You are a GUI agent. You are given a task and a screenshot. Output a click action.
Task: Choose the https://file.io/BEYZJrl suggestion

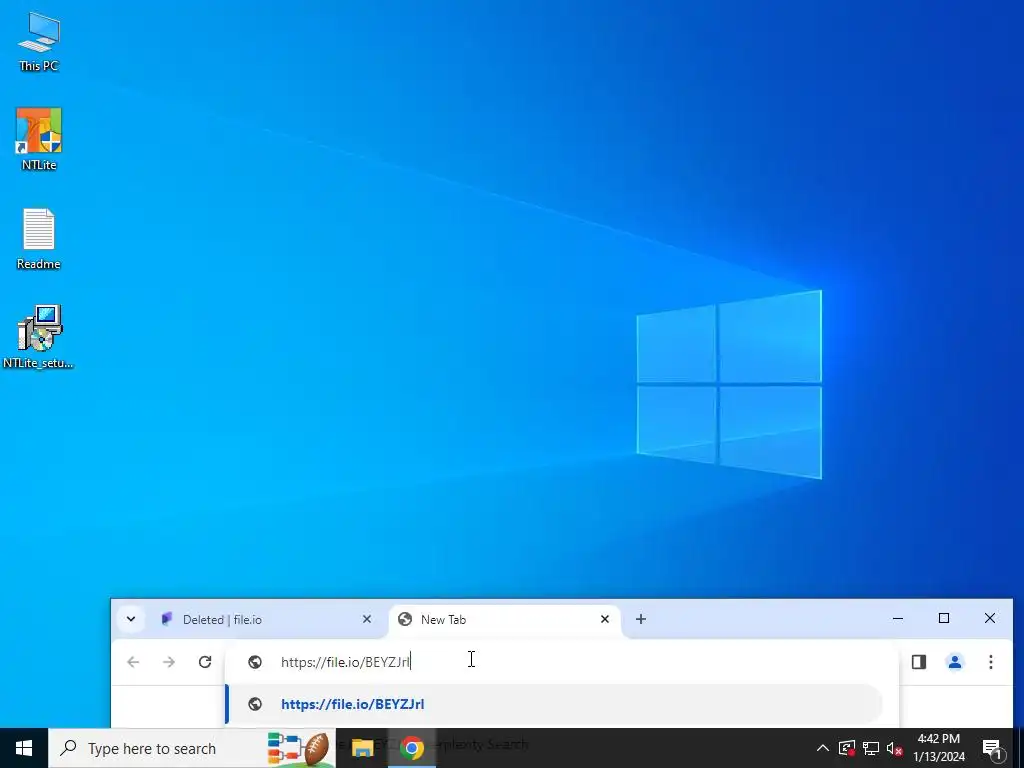[555, 704]
